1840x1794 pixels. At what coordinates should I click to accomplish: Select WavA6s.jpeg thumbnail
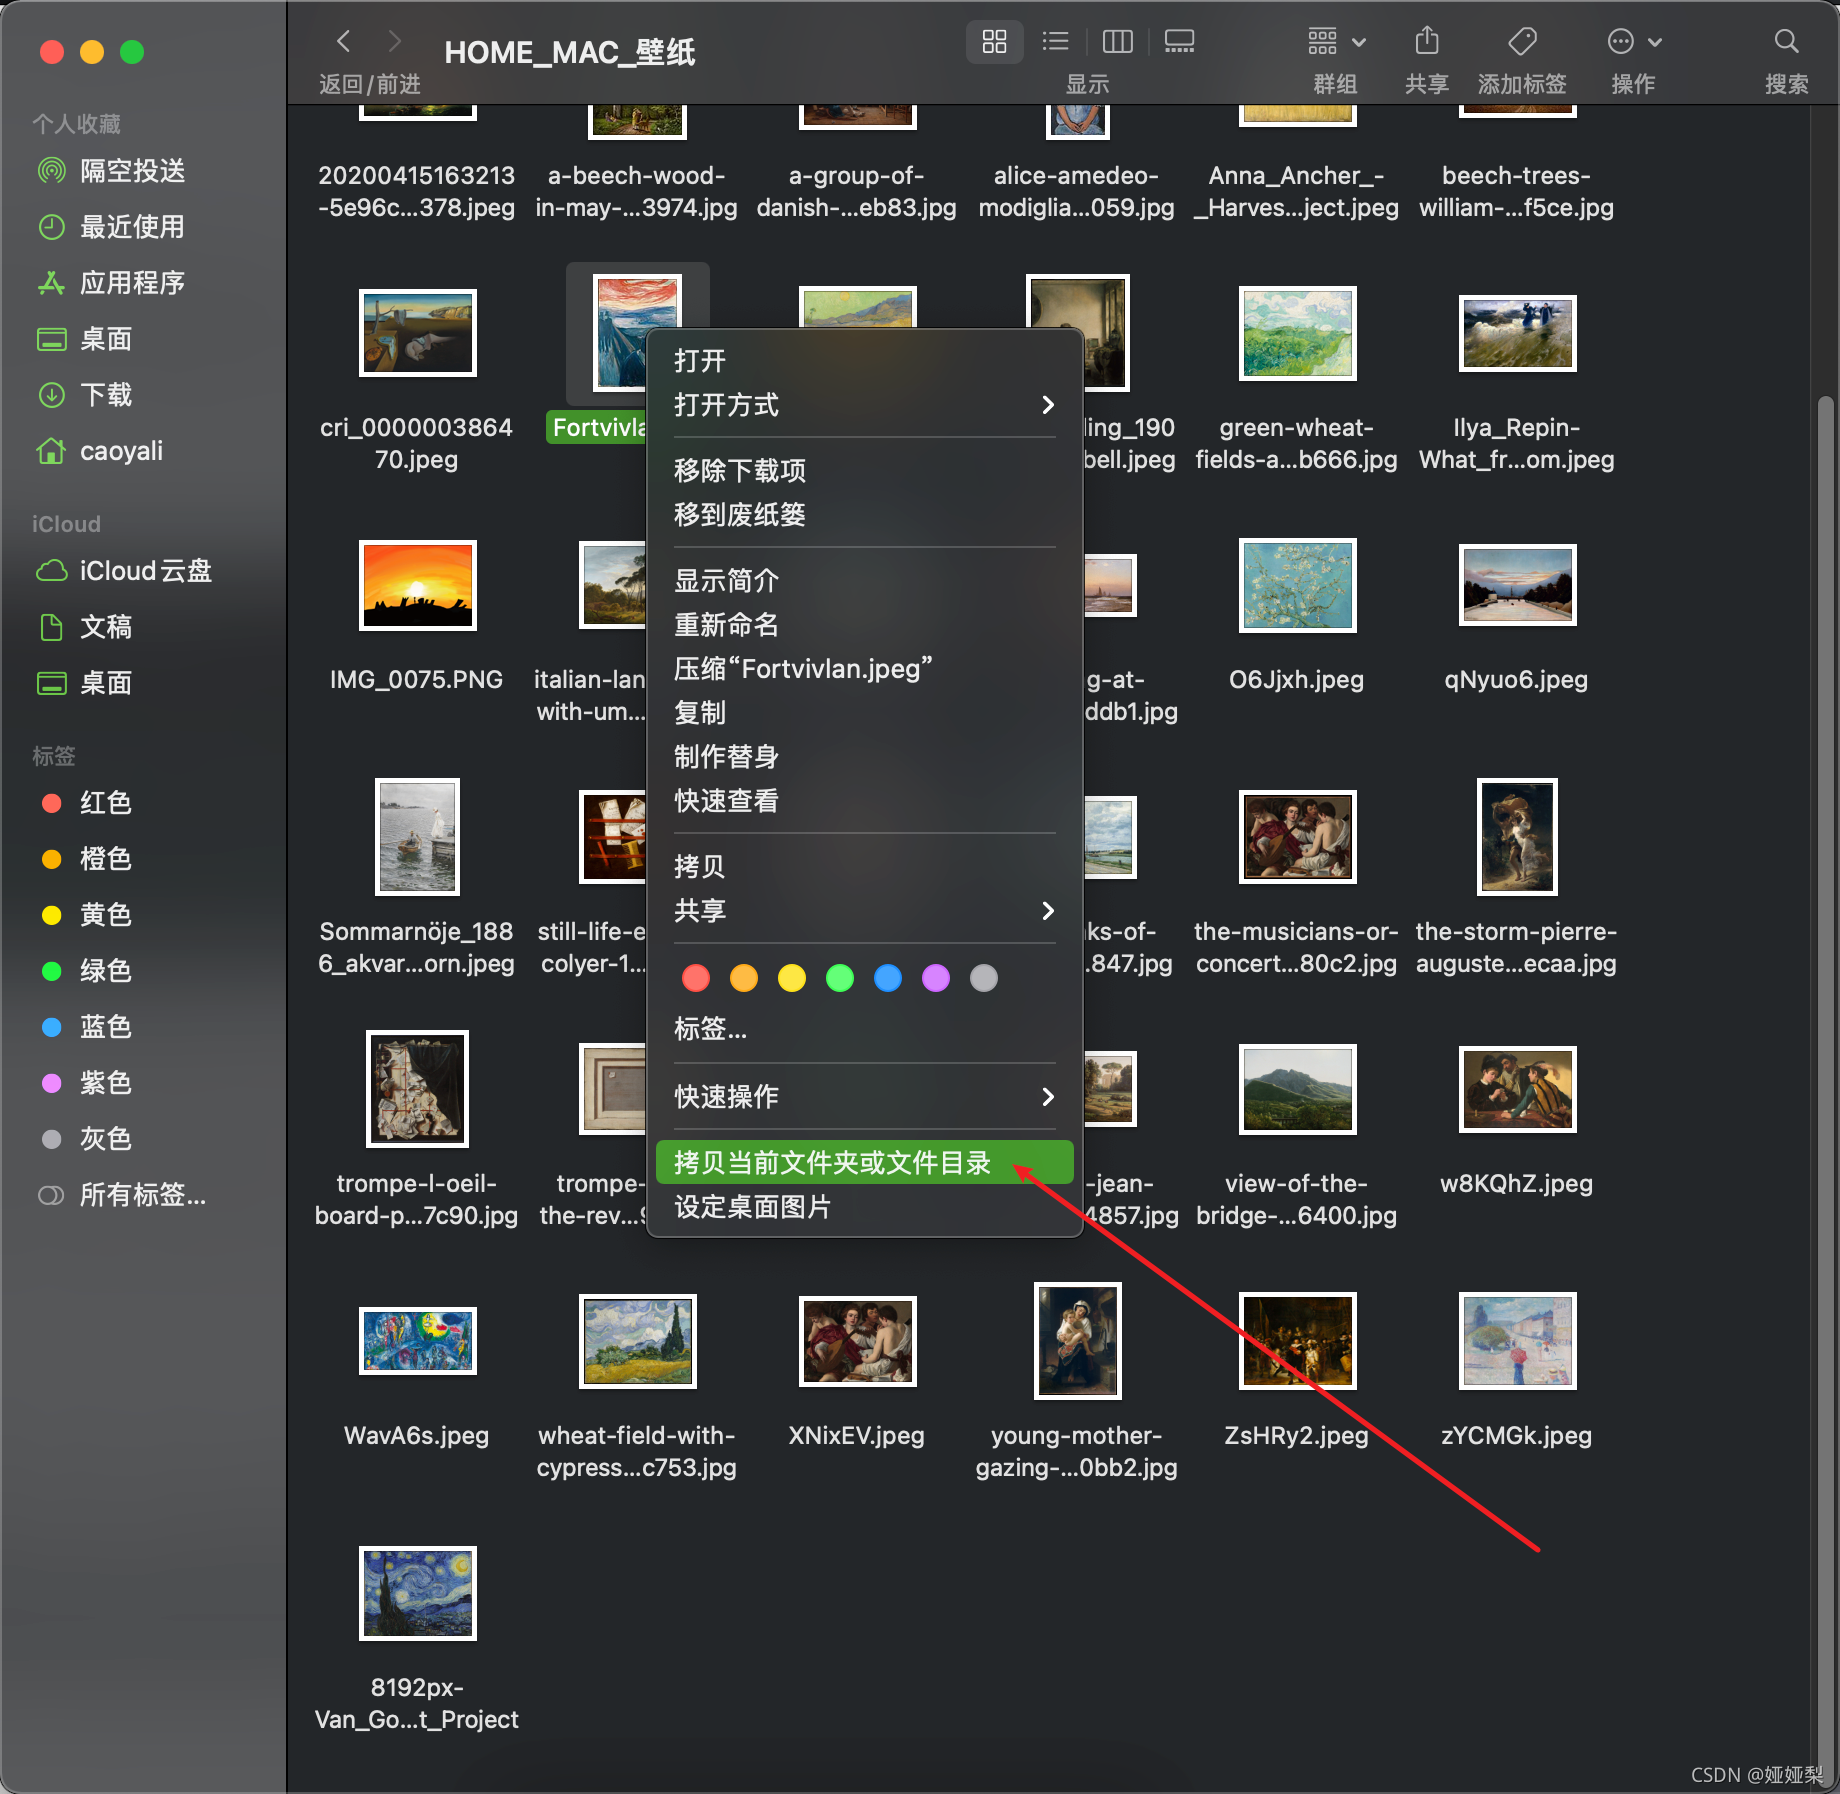tap(418, 1341)
